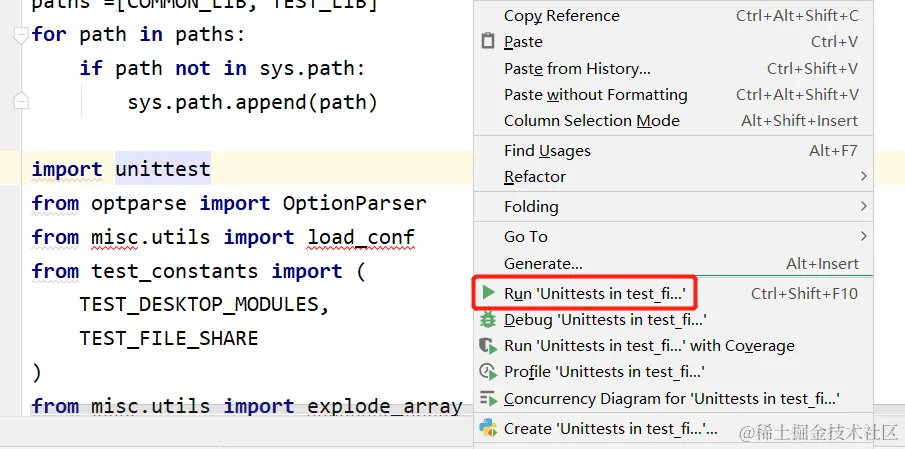Viewport: 905px width, 449px height.
Task: Collapse the for loop fold marker in gutter
Action: click(x=21, y=35)
